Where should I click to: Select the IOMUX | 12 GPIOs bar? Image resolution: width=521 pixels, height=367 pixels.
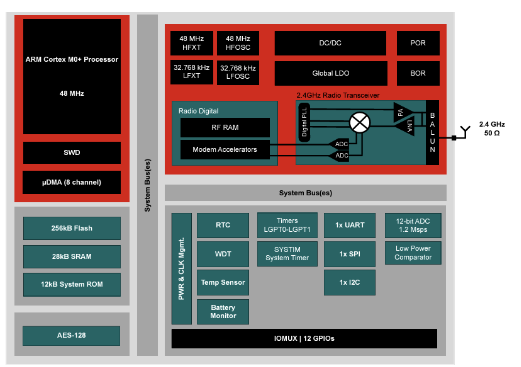[x=304, y=339]
